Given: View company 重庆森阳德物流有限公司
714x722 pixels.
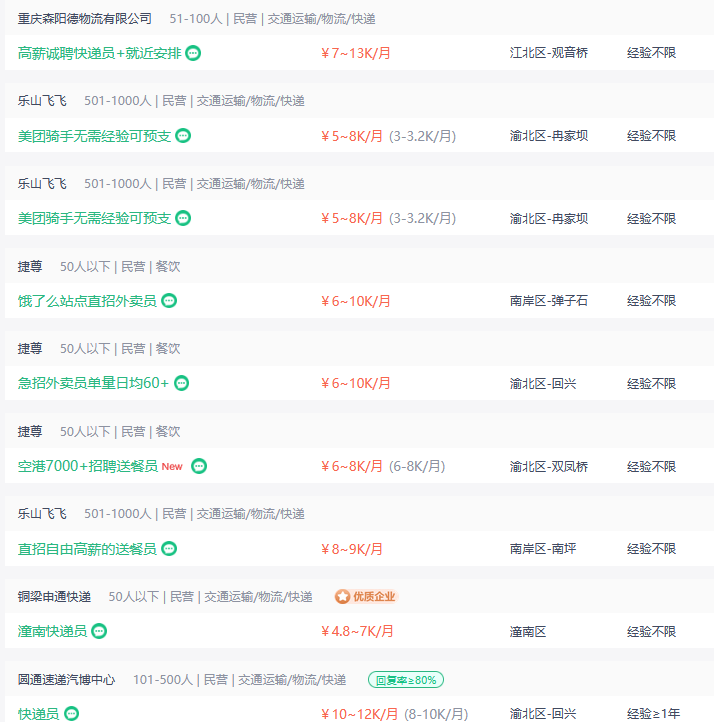Looking at the screenshot, I should (85, 19).
